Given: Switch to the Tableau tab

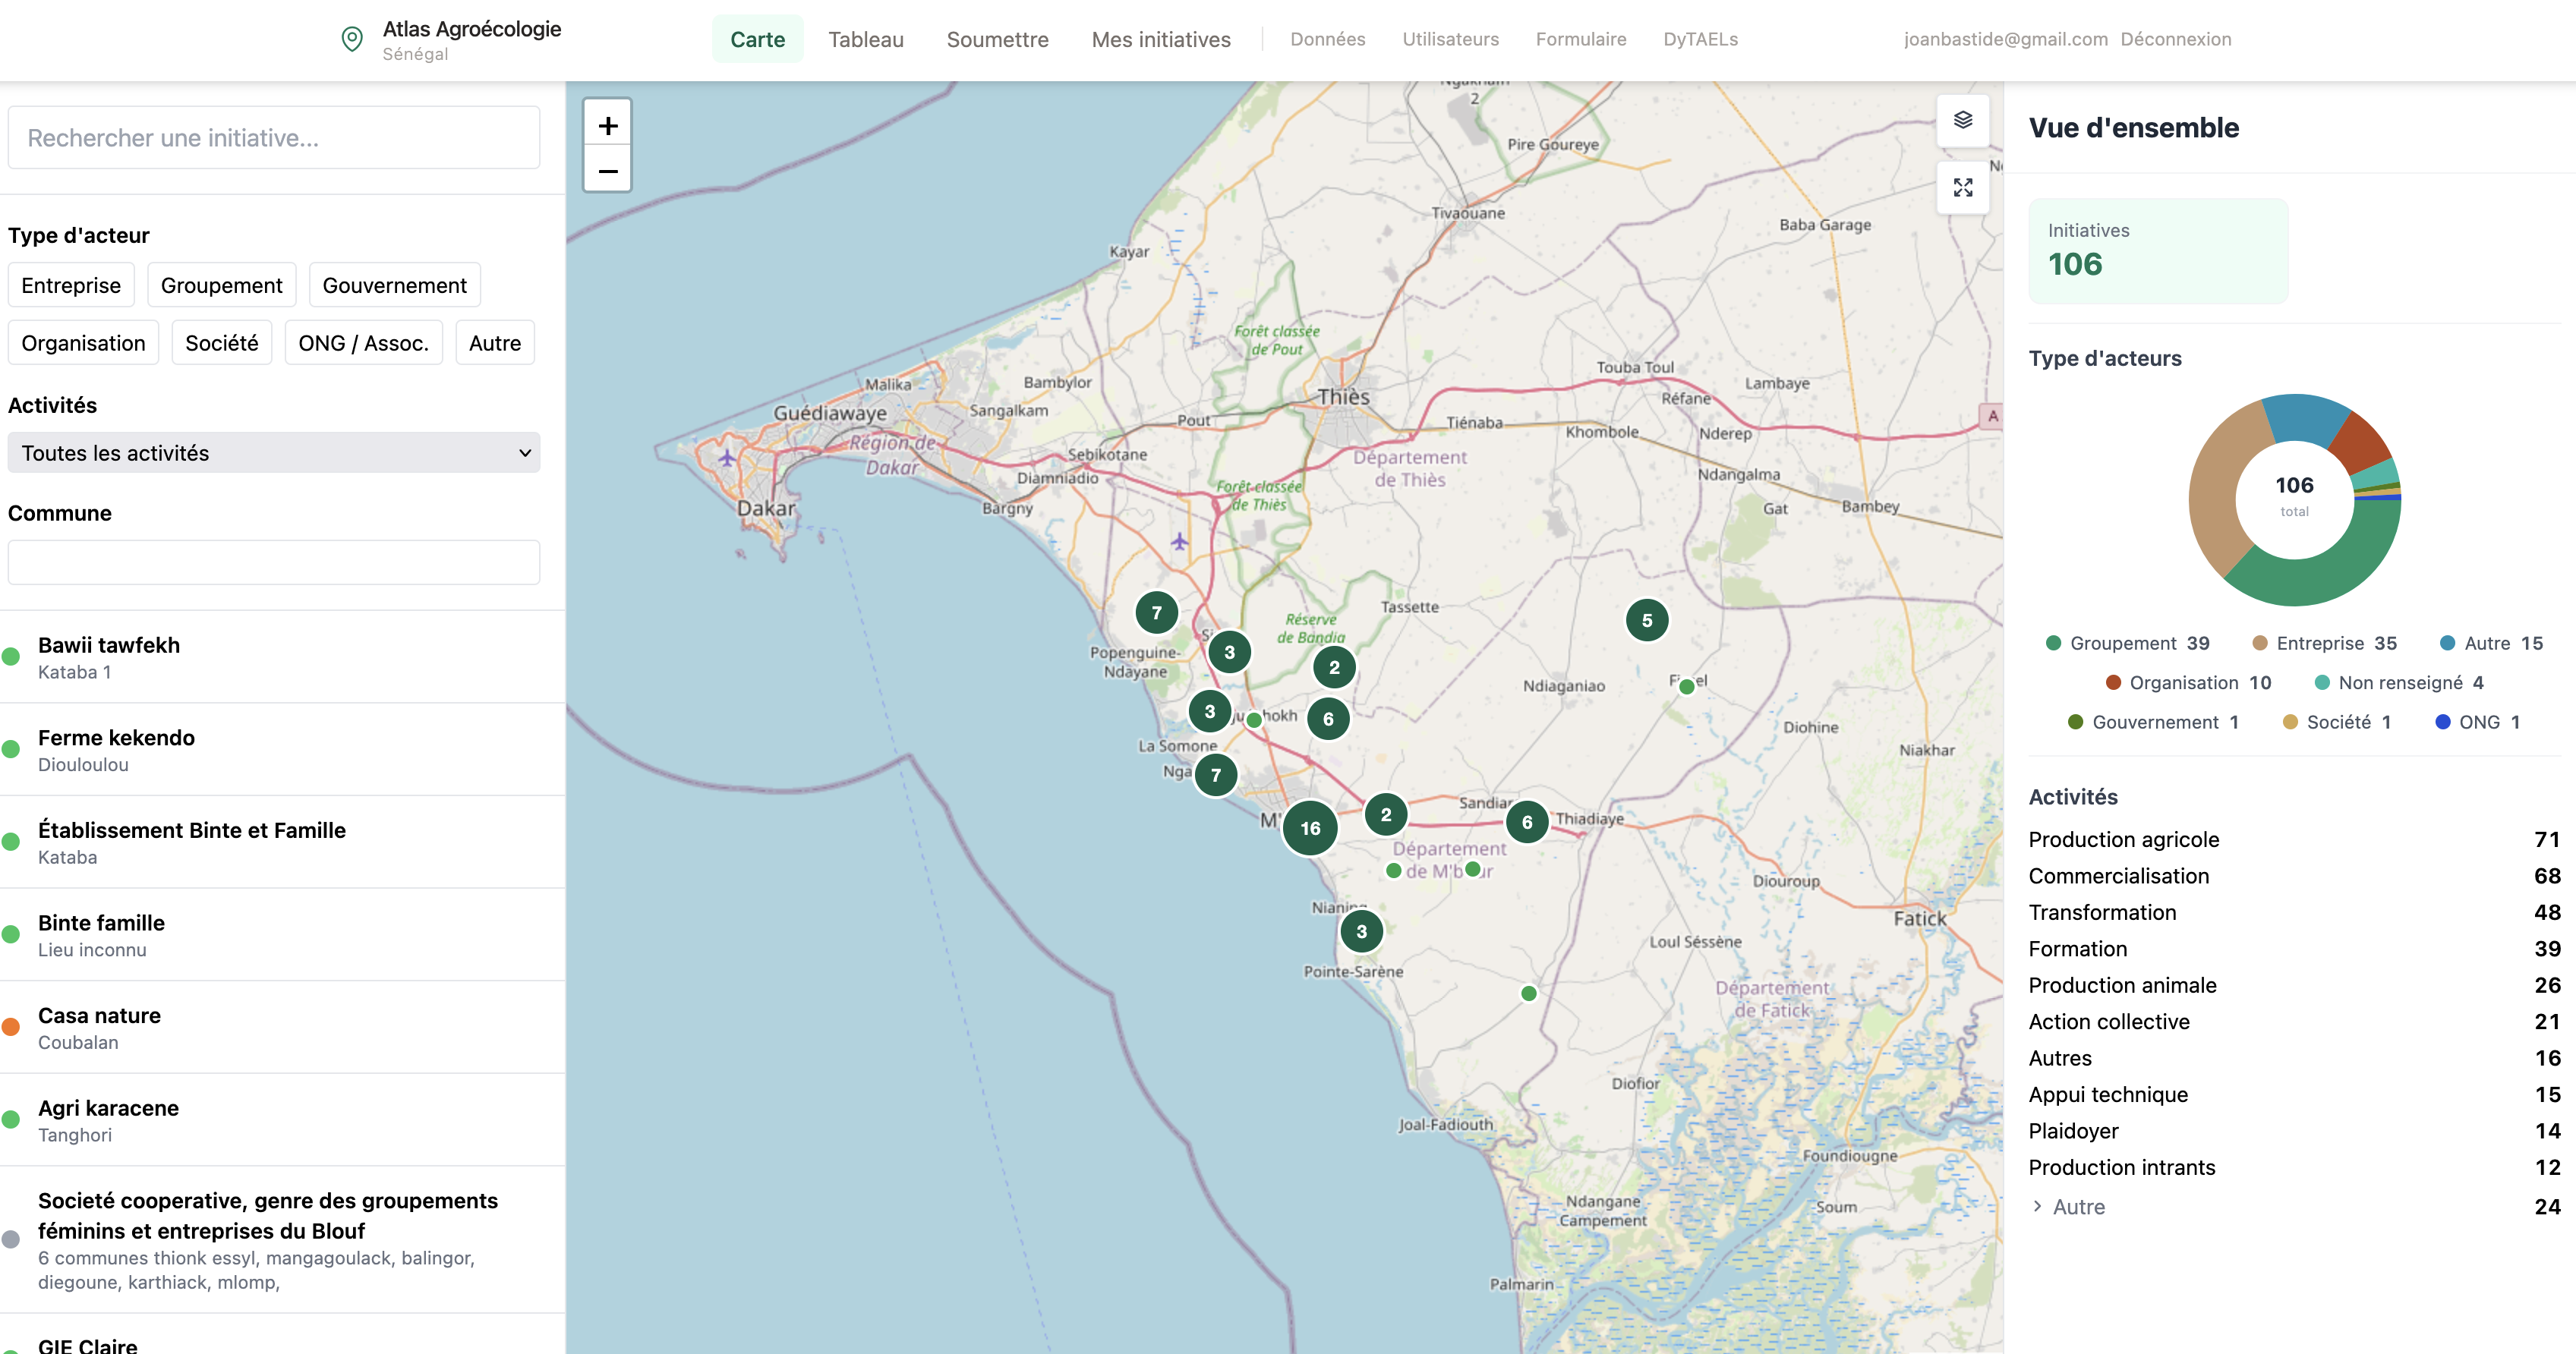Looking at the screenshot, I should pos(865,39).
